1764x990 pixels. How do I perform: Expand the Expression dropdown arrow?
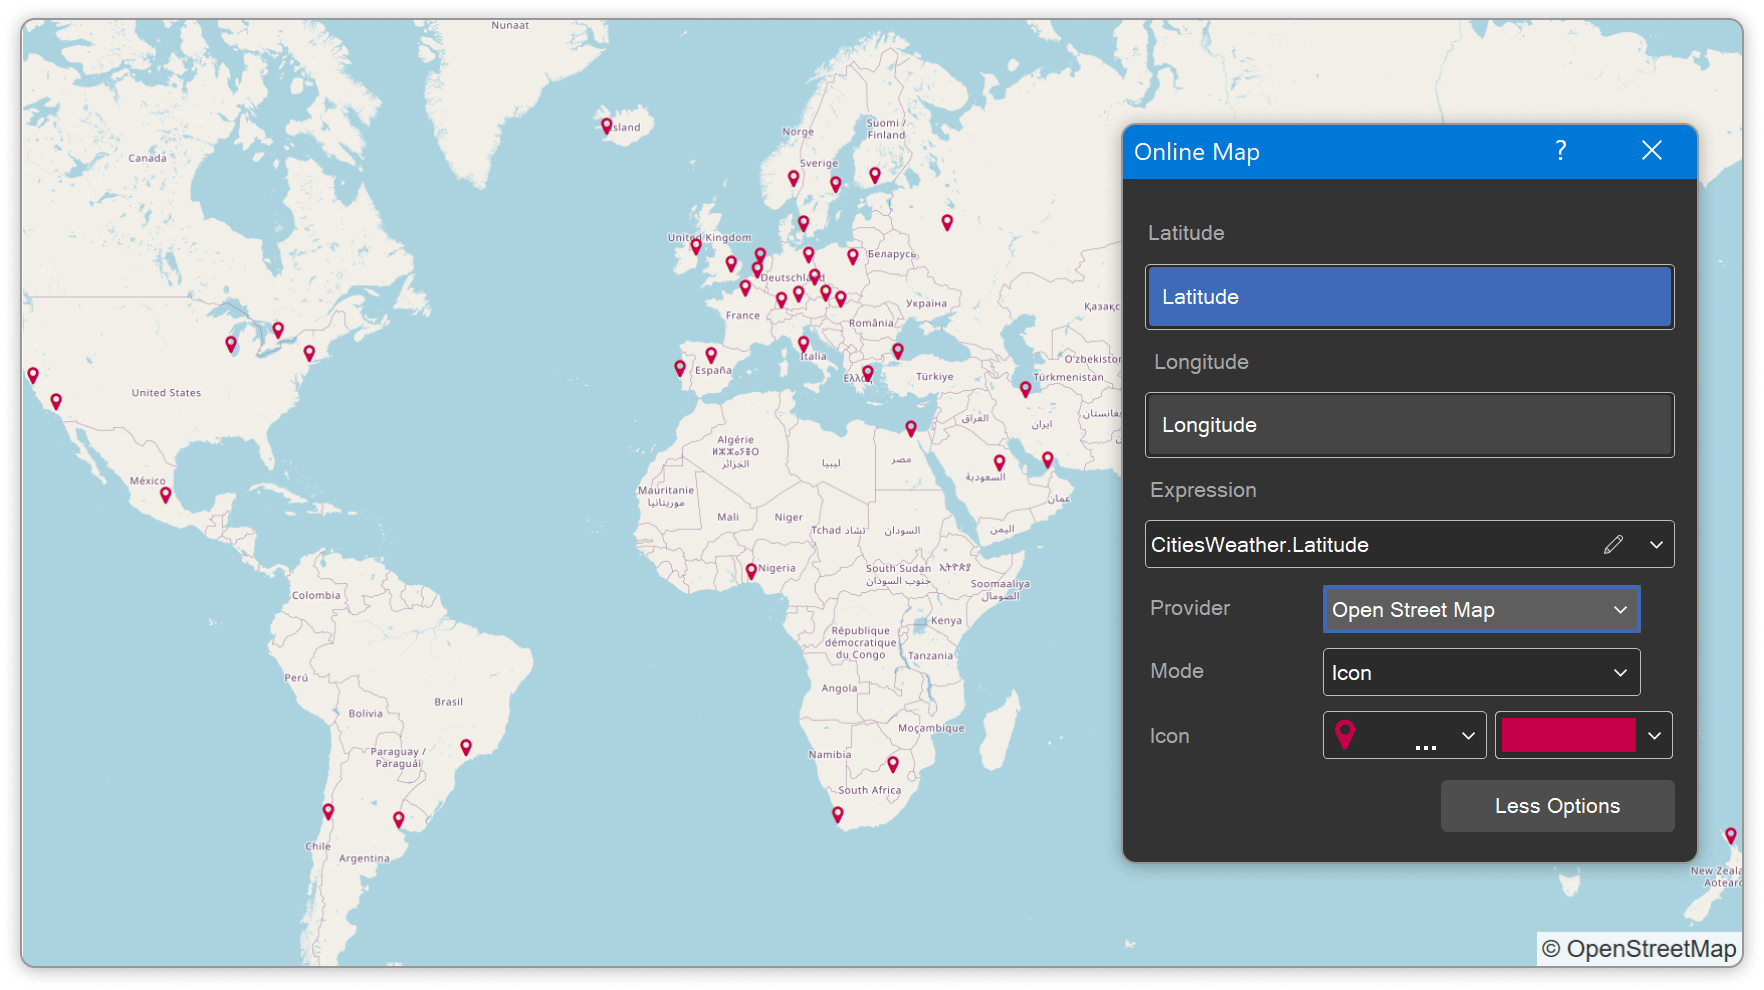1656,545
